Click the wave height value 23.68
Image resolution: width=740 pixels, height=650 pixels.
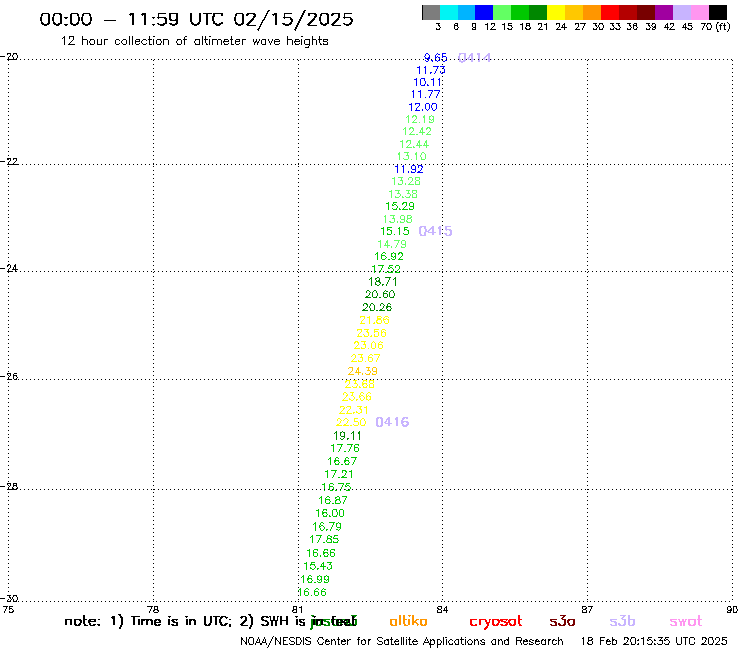point(360,384)
